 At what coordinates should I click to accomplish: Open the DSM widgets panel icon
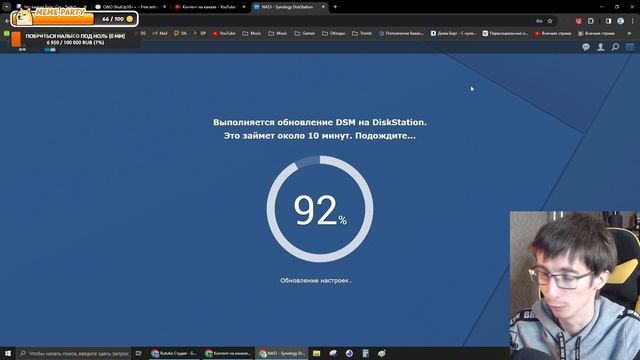coord(630,47)
